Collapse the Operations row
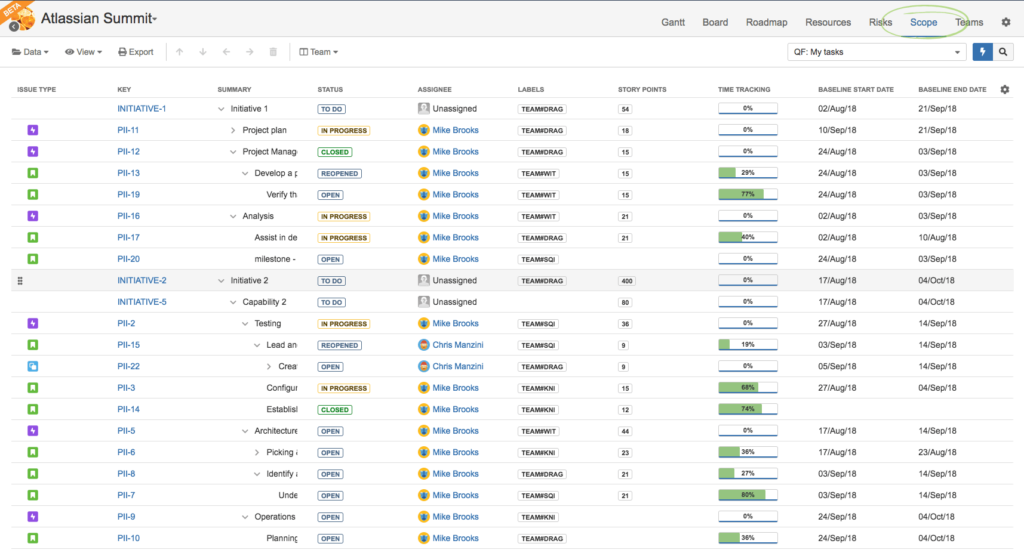This screenshot has height=556, width=1024. pyautogui.click(x=245, y=517)
